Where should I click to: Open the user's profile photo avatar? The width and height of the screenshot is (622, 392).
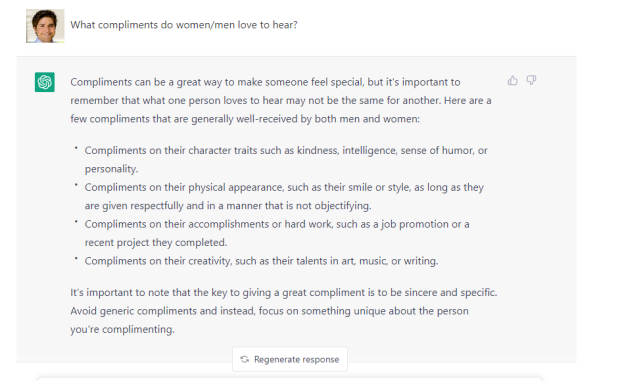(x=45, y=26)
